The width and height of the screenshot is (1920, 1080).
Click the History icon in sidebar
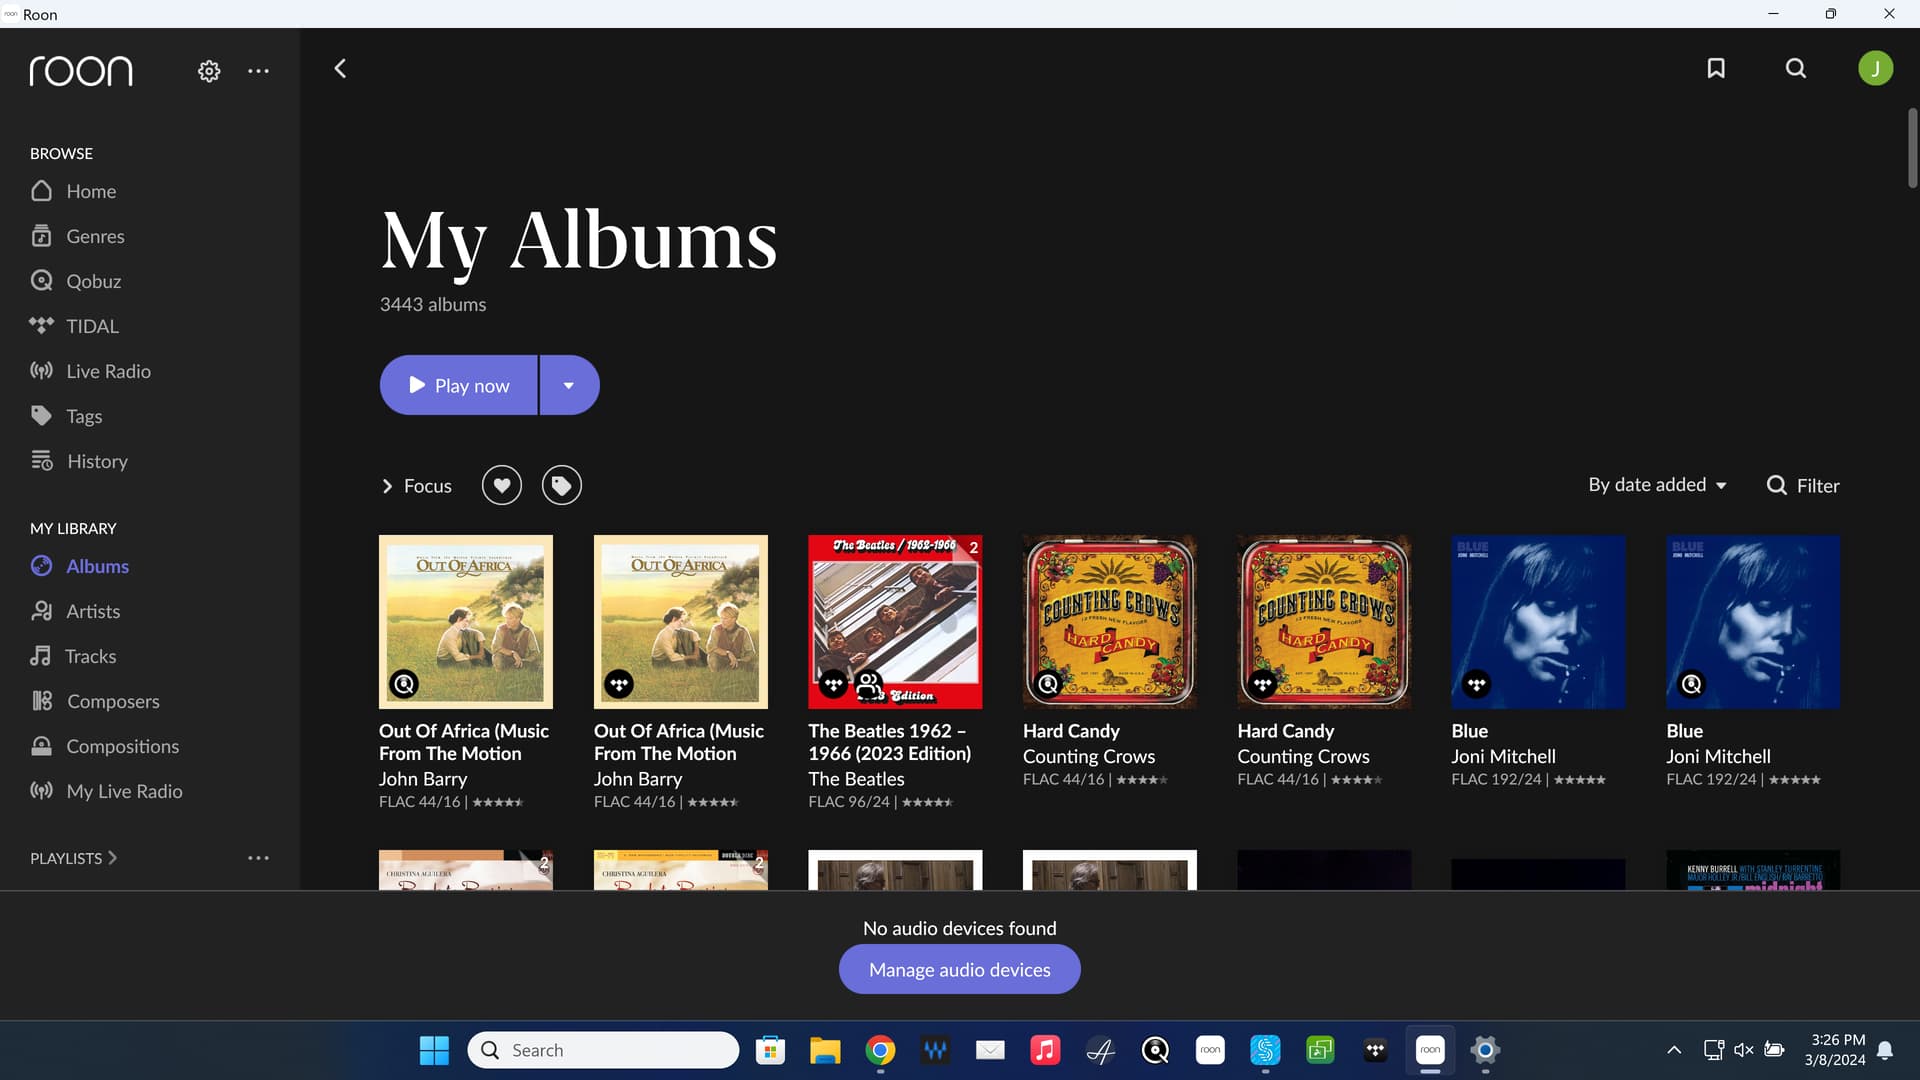click(42, 460)
